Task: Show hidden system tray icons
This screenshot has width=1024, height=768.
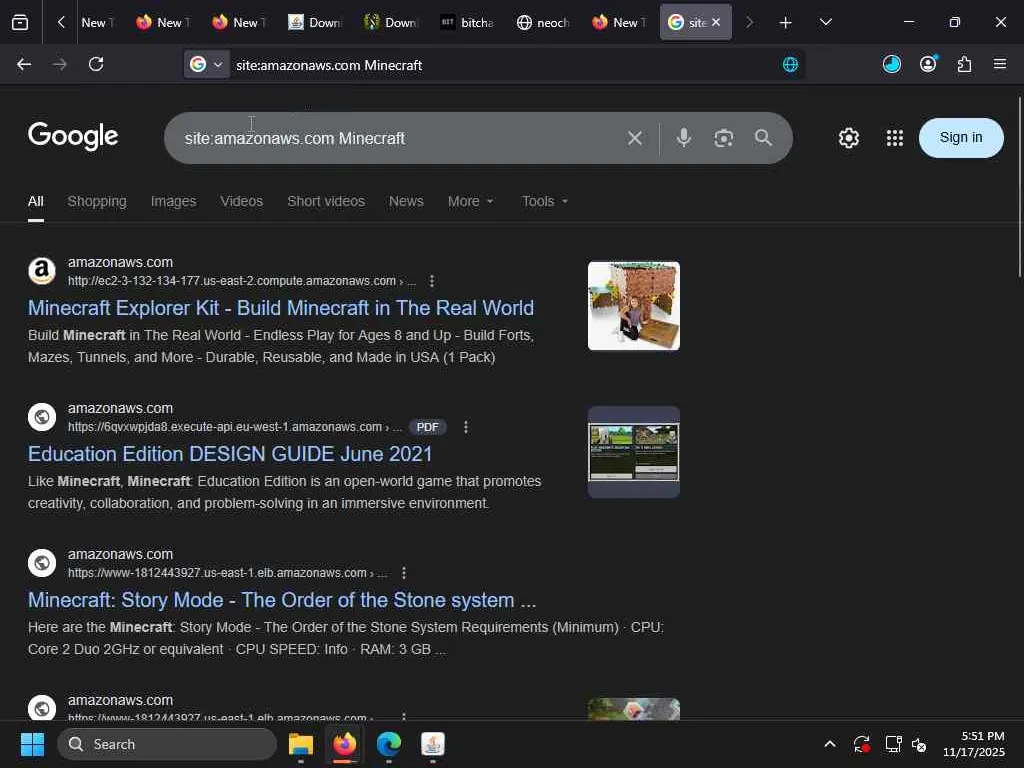Action: tap(829, 744)
